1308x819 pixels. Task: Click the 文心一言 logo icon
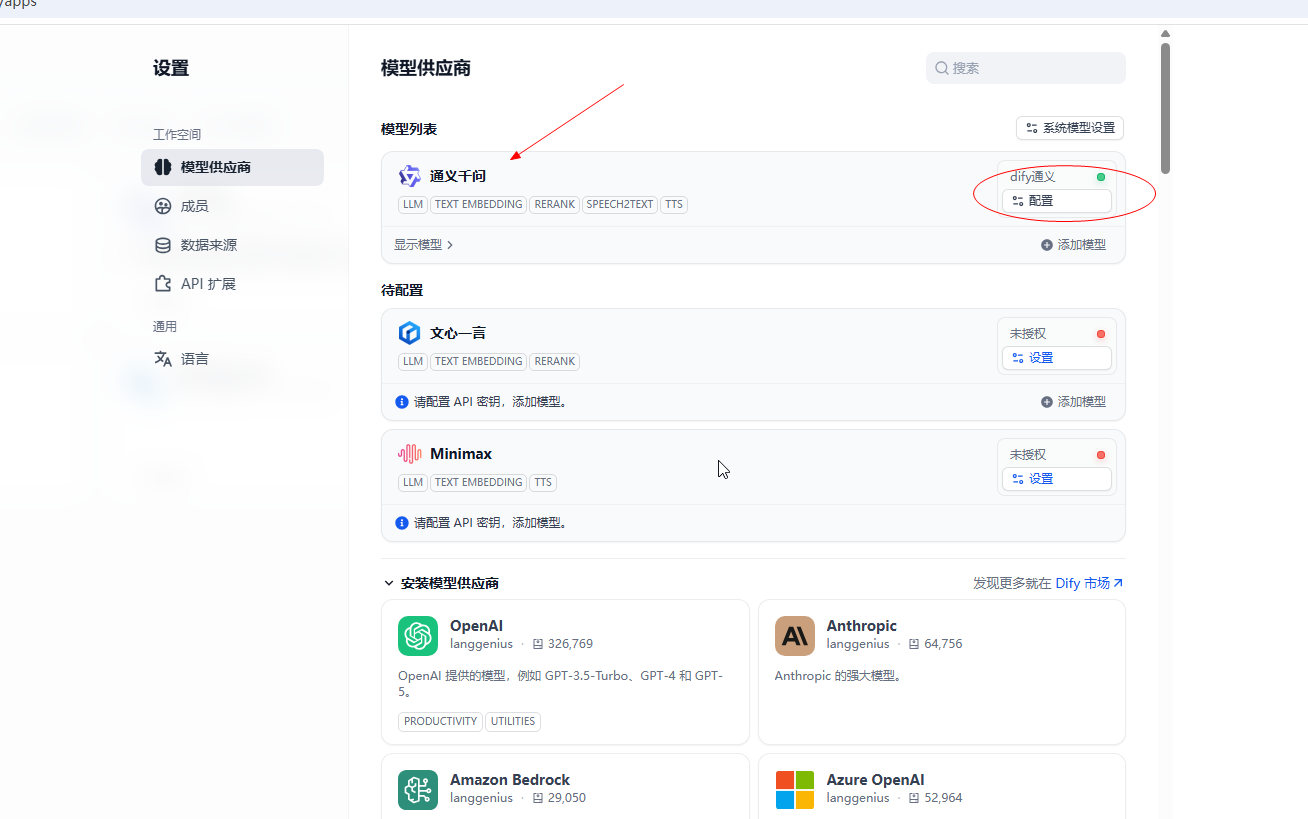410,333
